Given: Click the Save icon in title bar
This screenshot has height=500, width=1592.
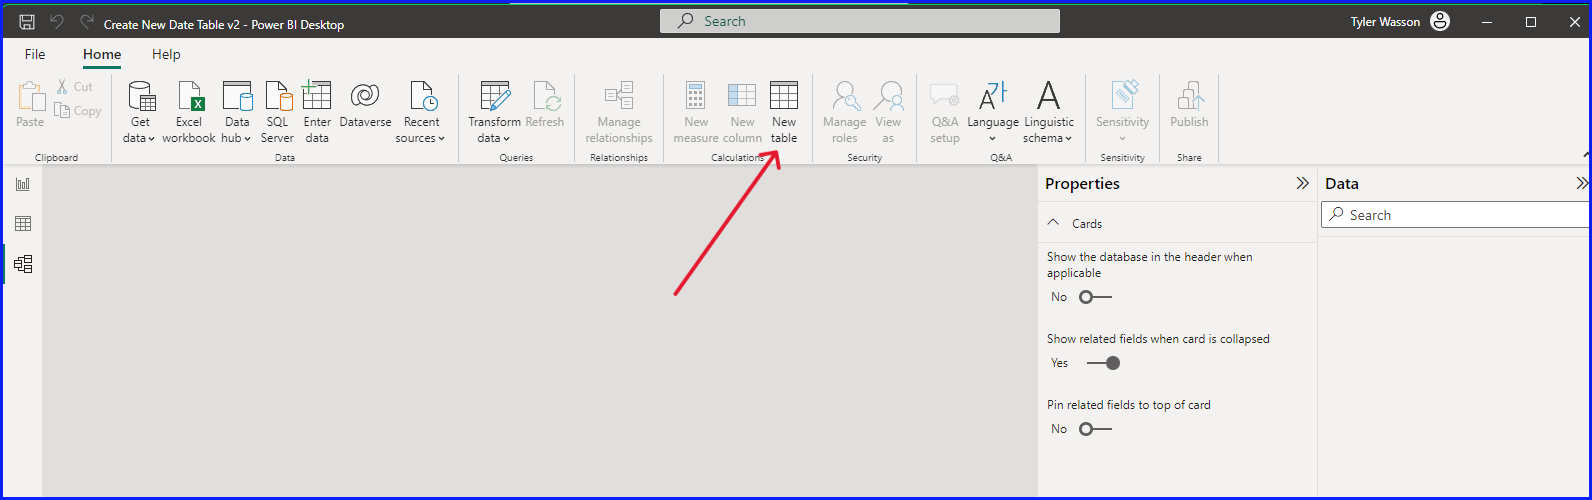Looking at the screenshot, I should pos(27,22).
